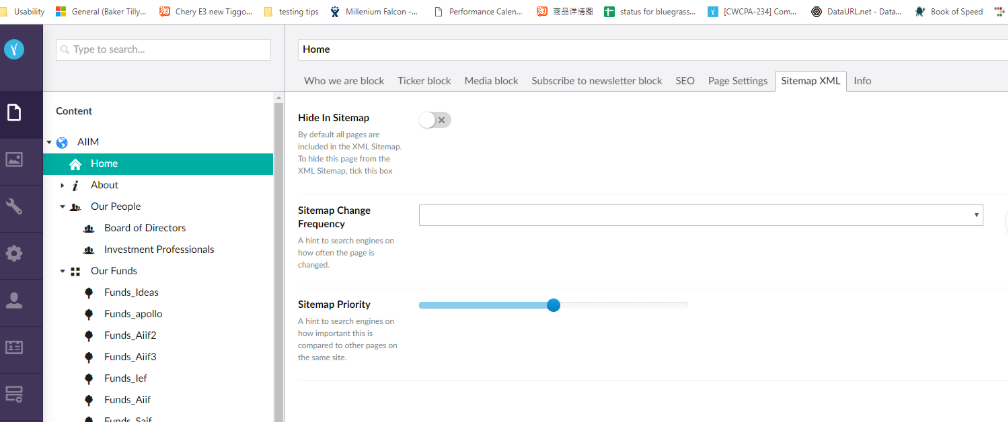Image resolution: width=1008 pixels, height=422 pixels.
Task: Select Investment Professionals tree item
Action: tap(159, 250)
